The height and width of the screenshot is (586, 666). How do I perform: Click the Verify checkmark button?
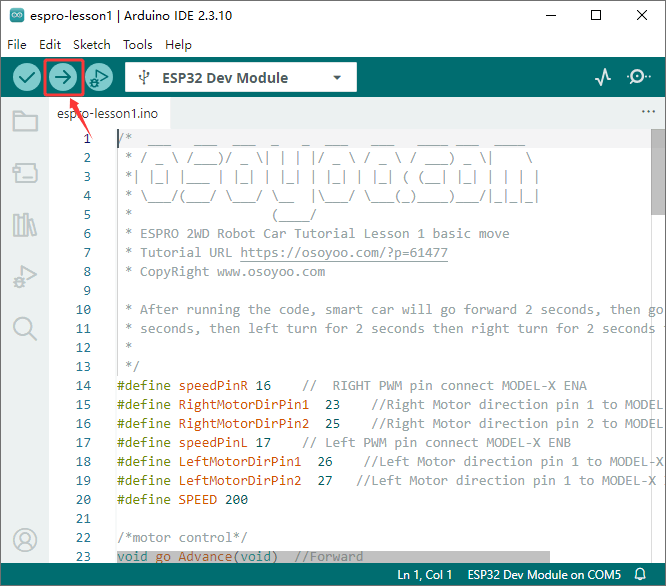pos(27,77)
